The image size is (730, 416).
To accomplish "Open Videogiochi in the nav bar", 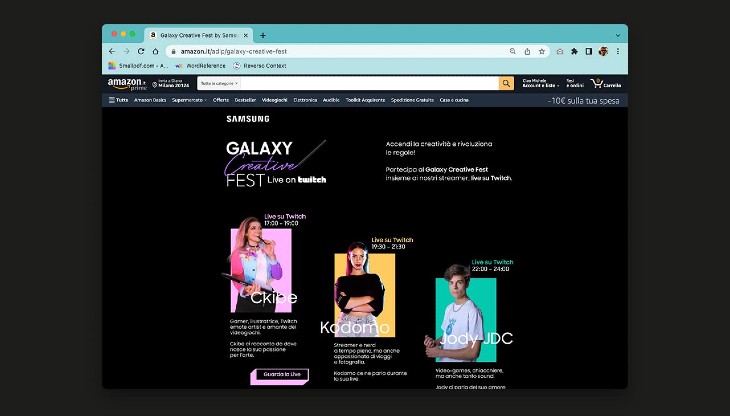I will click(274, 100).
